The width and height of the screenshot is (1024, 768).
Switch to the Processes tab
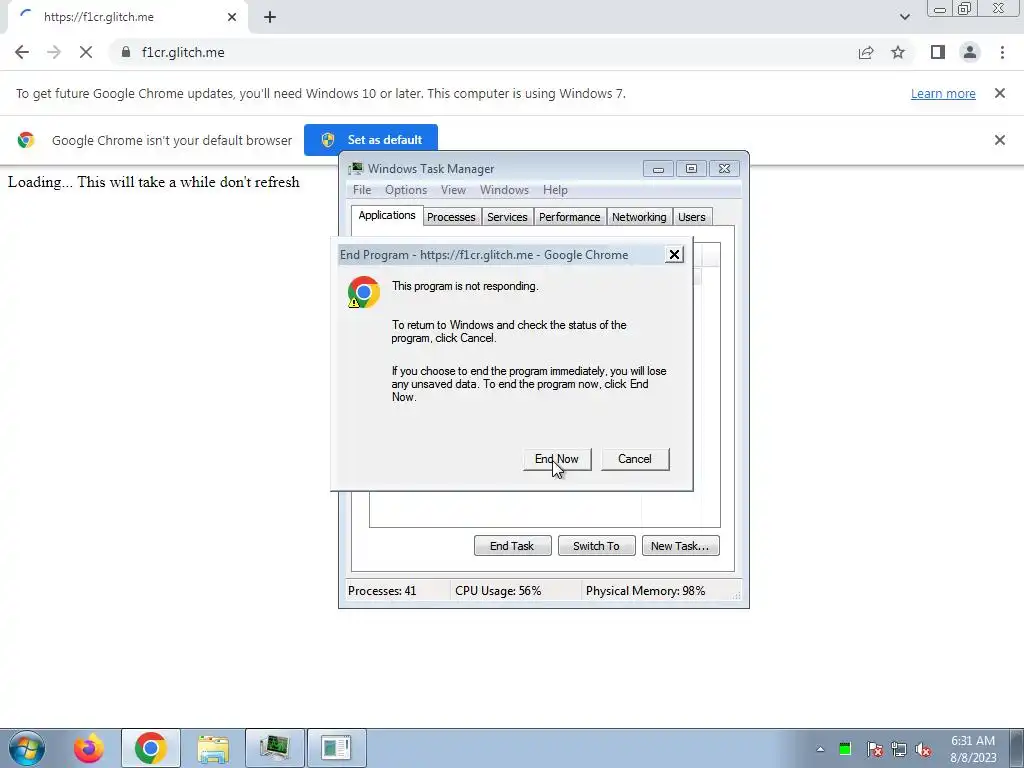click(451, 217)
